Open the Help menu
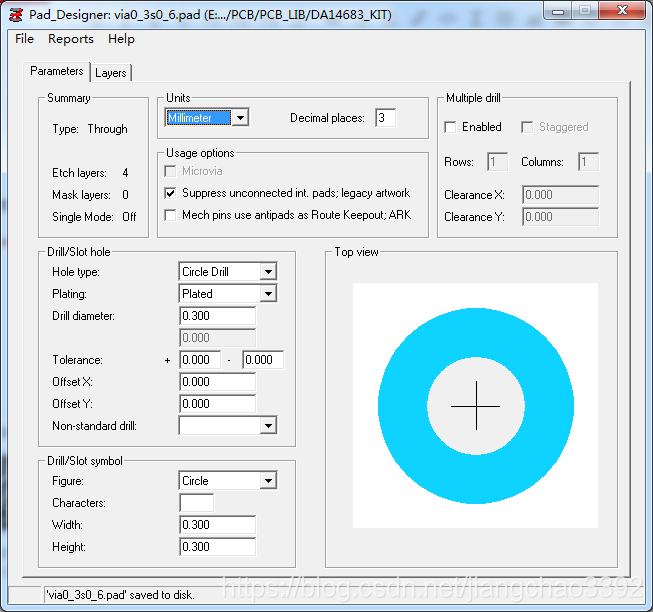The image size is (653, 612). 121,39
